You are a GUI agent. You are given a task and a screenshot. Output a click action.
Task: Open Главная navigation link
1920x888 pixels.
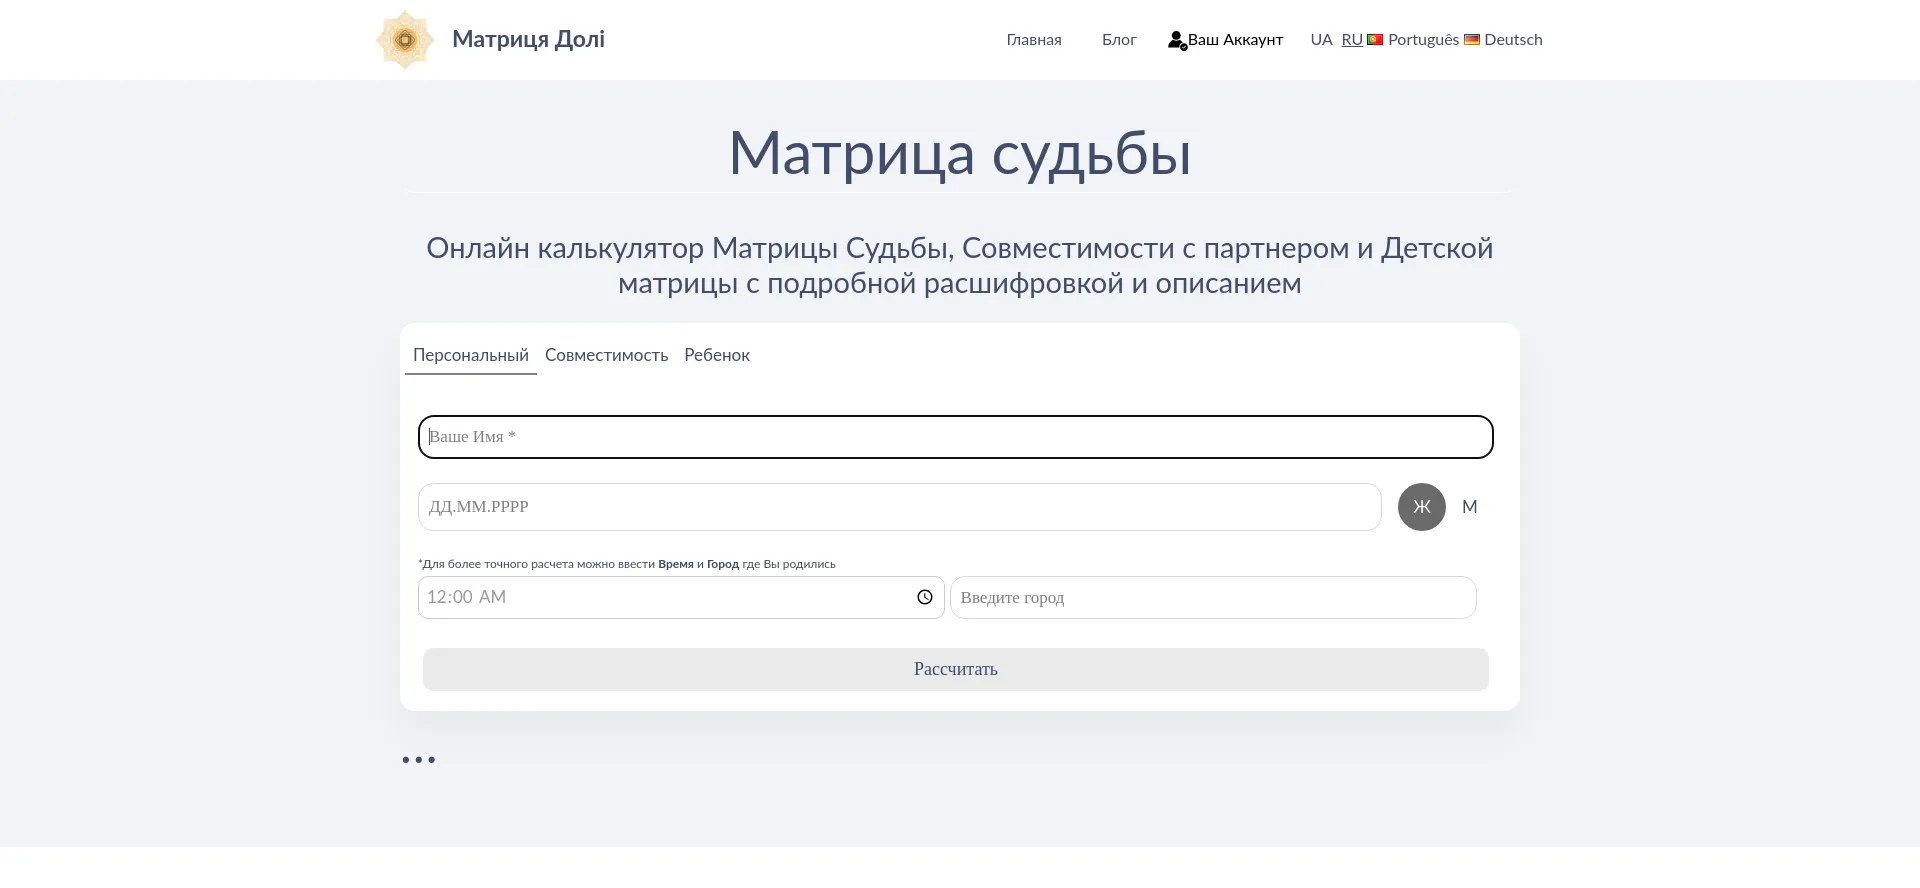coord(1034,40)
